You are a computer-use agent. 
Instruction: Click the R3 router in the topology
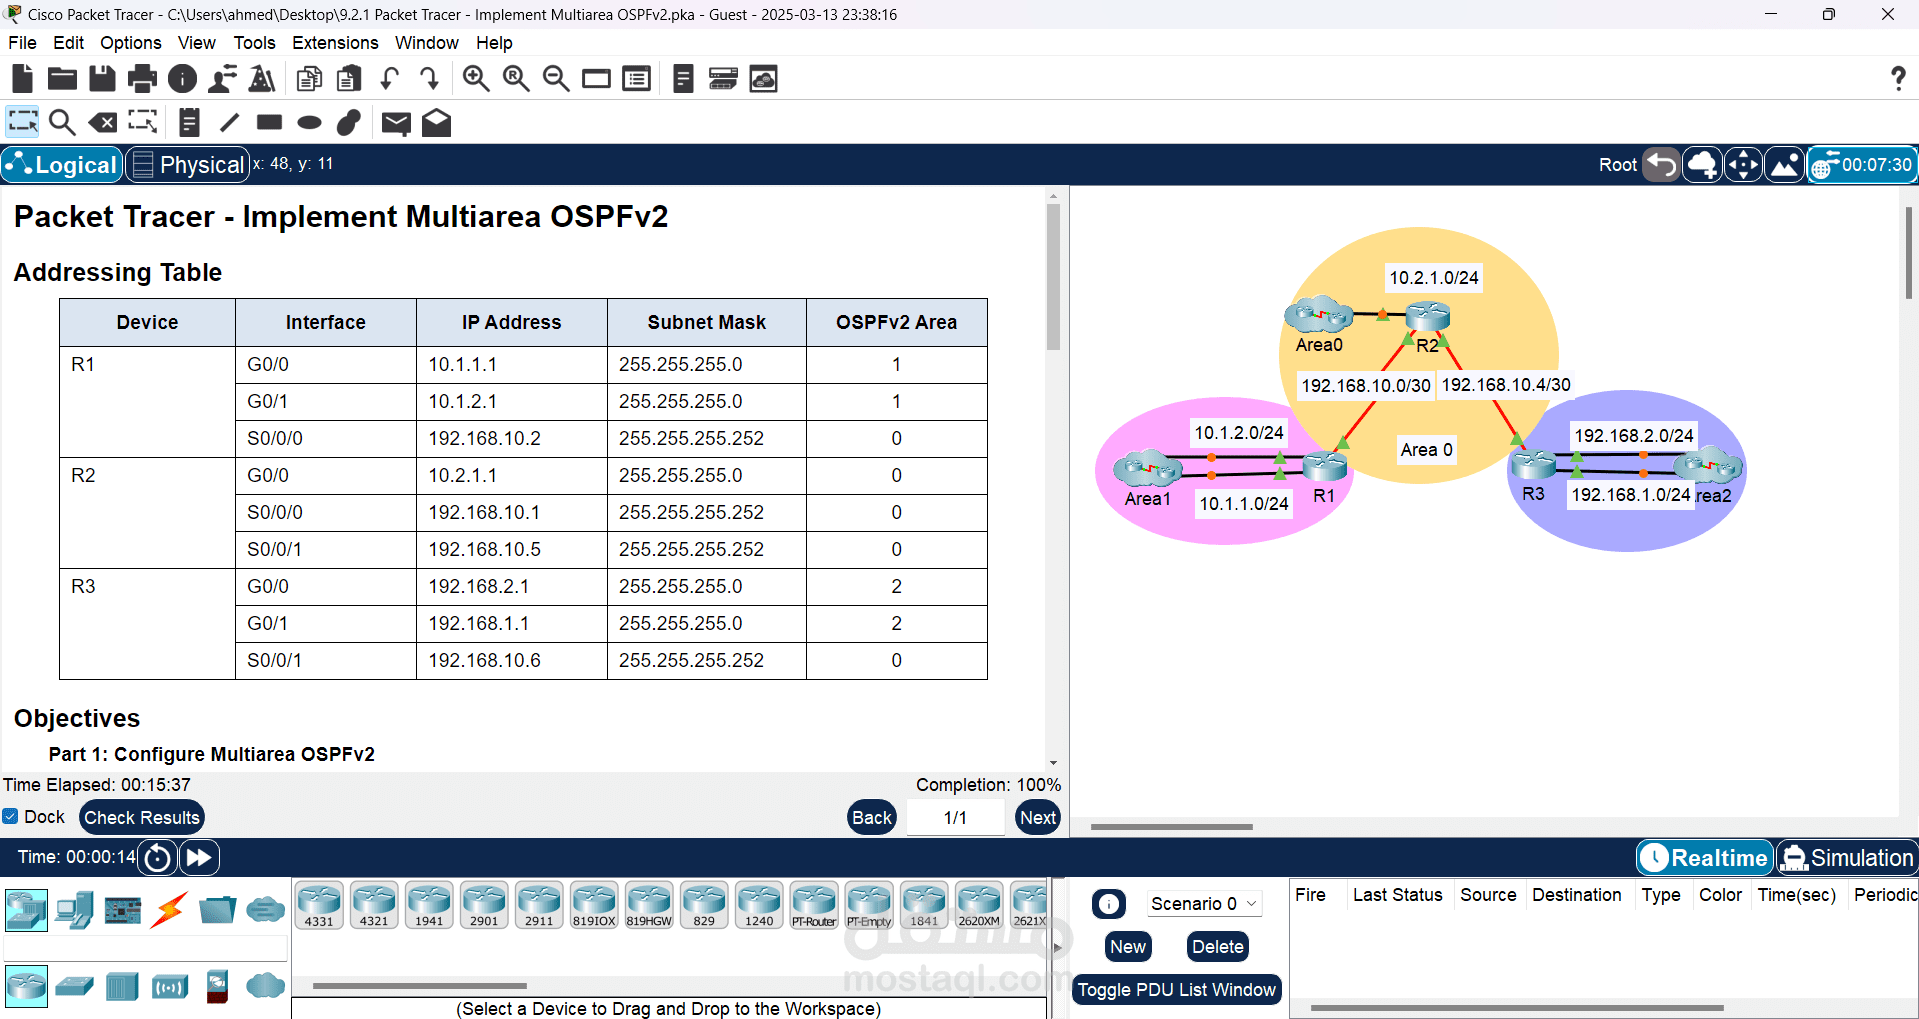pos(1533,464)
